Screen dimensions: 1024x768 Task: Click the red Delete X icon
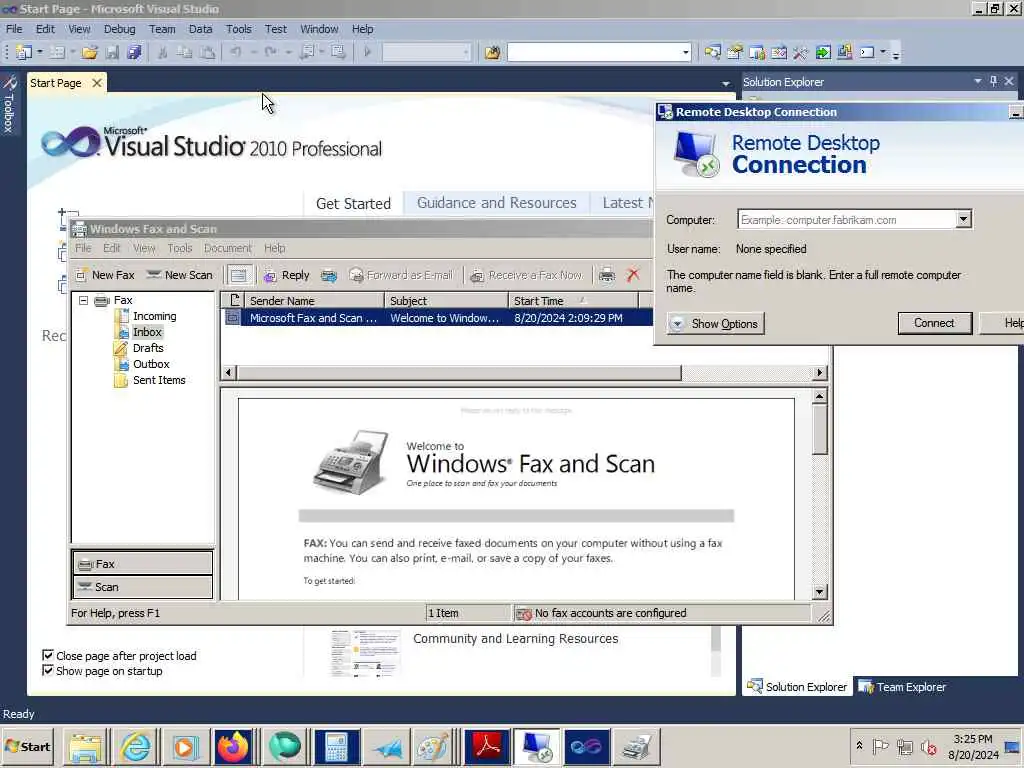coord(633,275)
